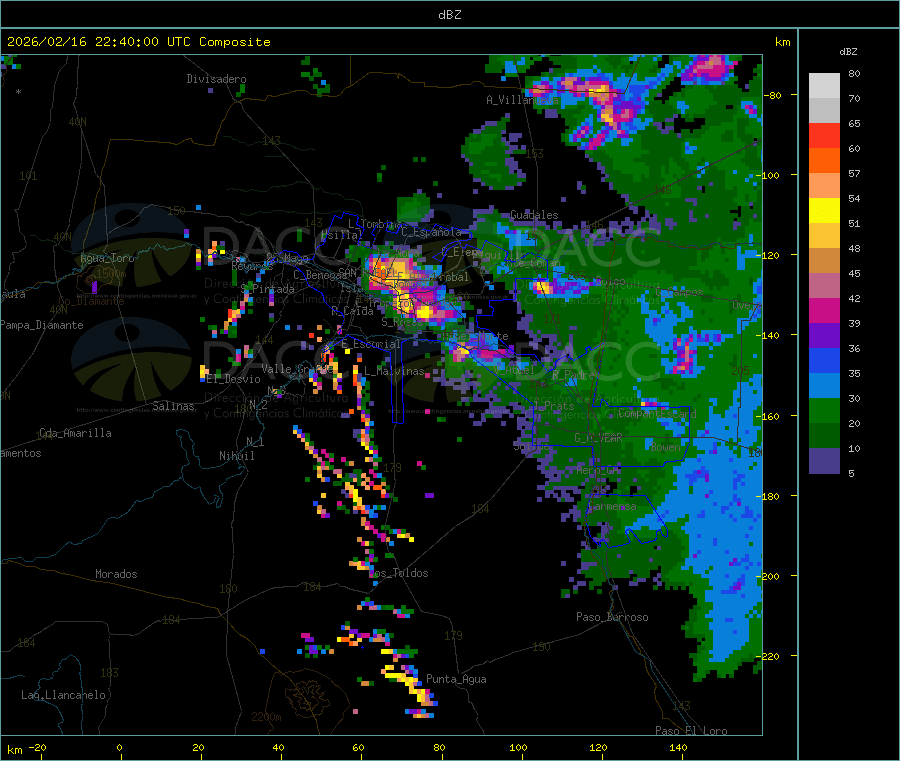Click the 80 km horizontal axis tick
Screen dimensions: 900x761
pyautogui.click(x=439, y=748)
